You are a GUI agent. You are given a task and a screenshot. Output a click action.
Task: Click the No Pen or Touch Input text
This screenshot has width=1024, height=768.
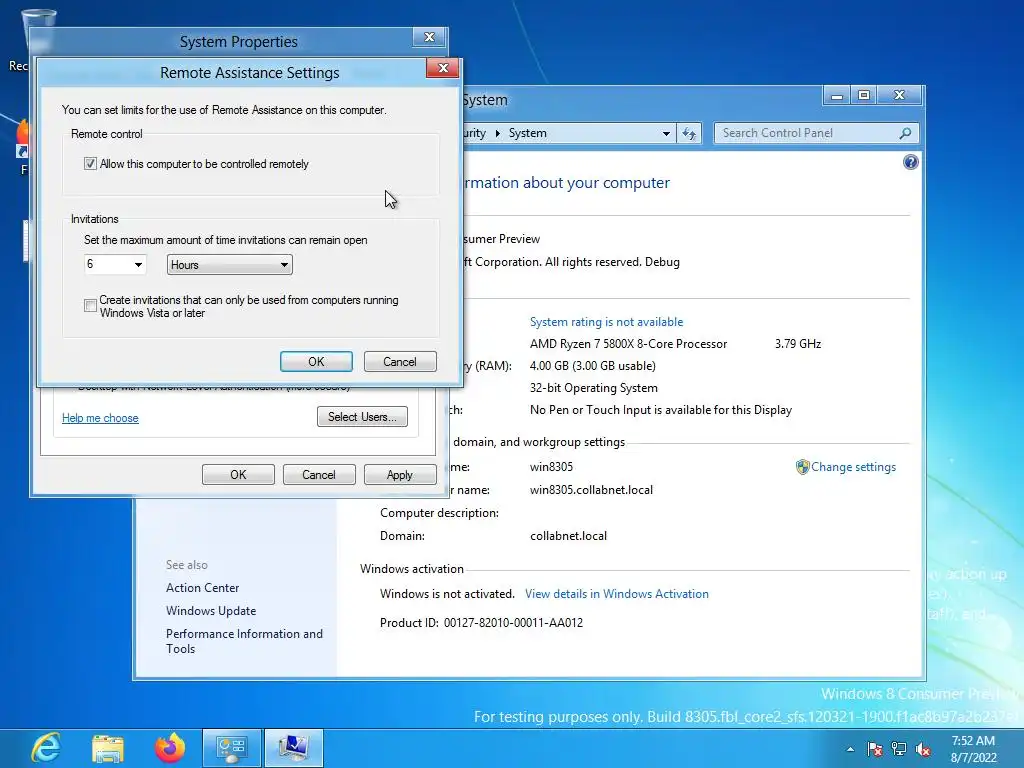point(661,410)
